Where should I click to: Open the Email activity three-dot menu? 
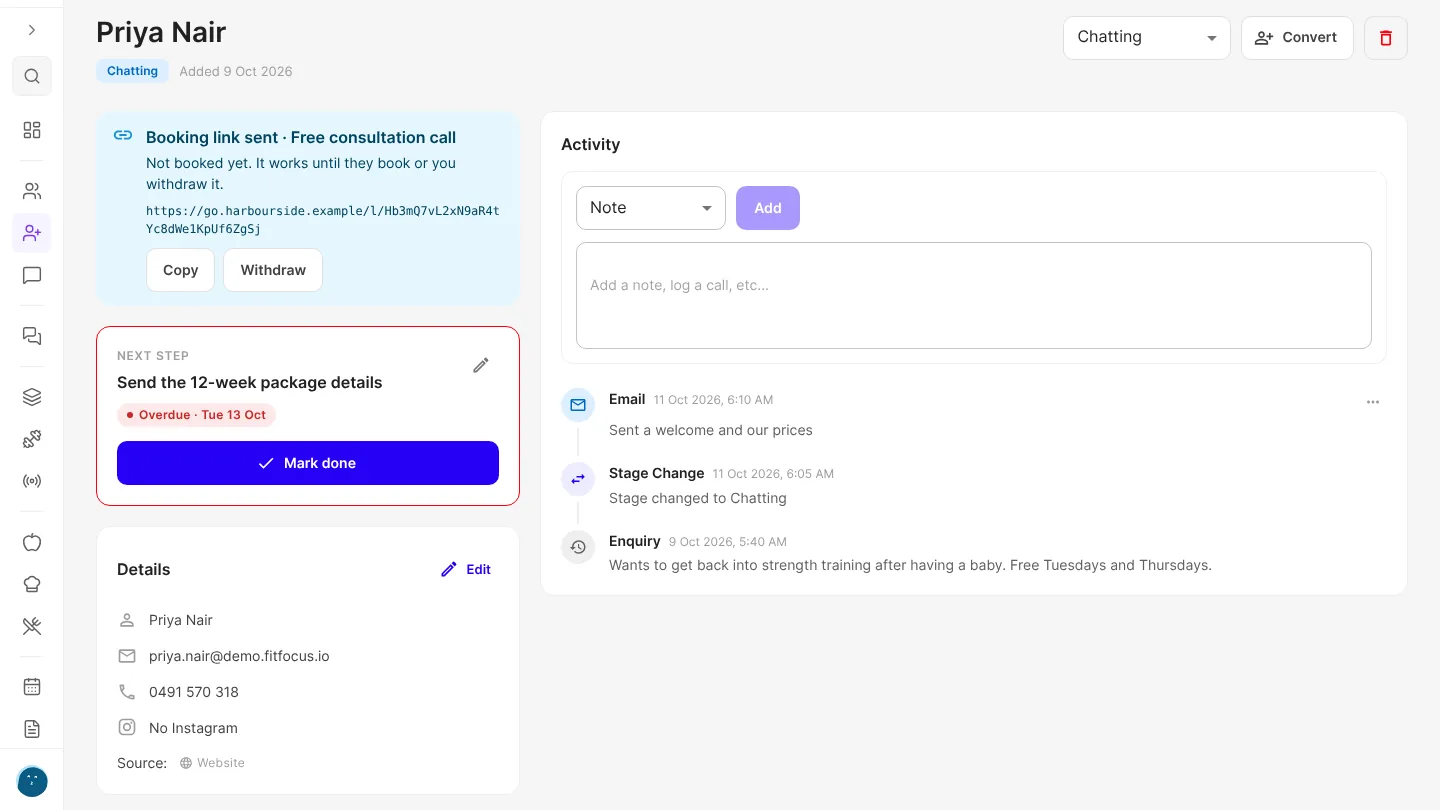tap(1373, 402)
